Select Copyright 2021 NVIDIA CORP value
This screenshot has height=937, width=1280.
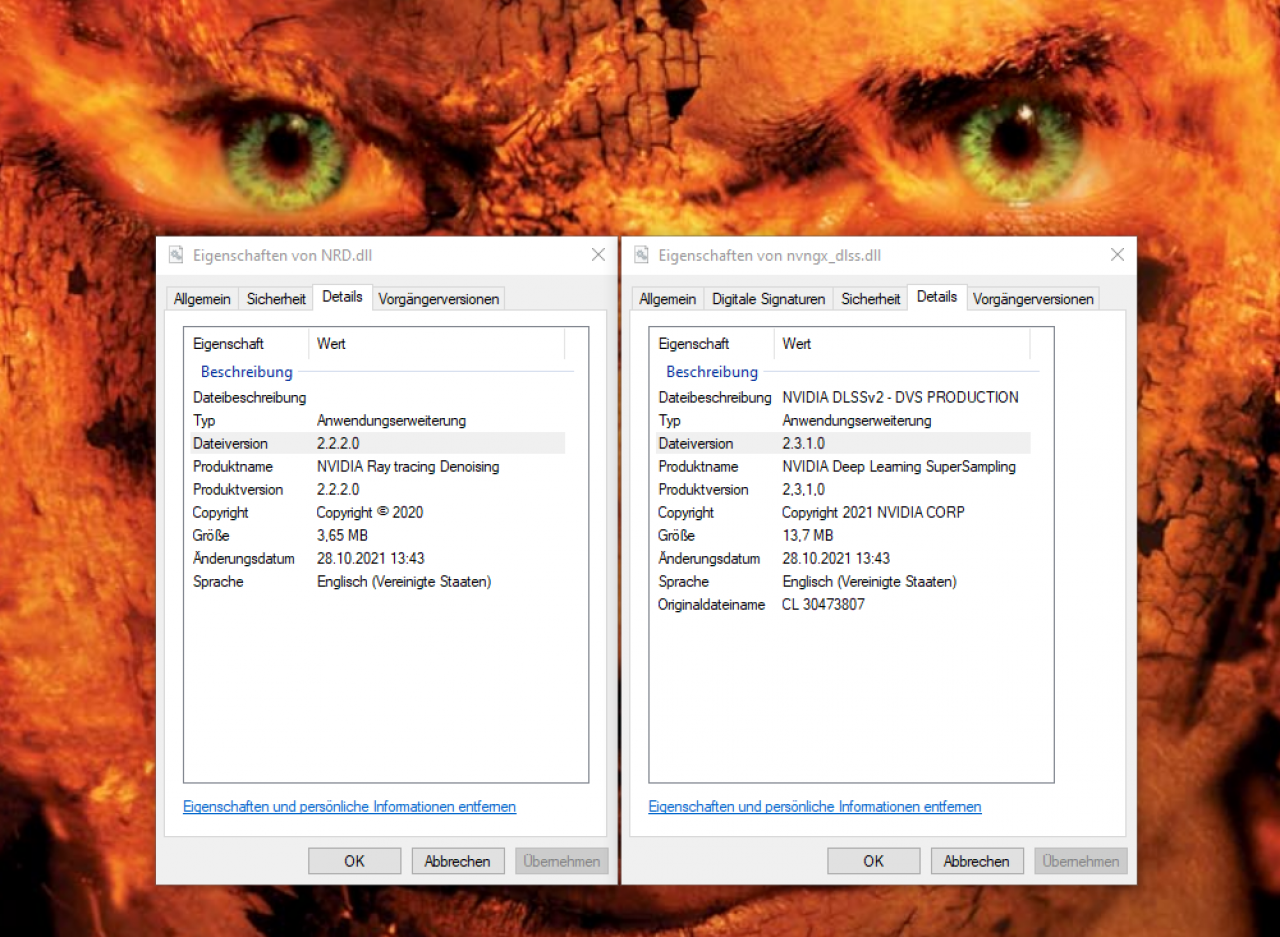pyautogui.click(x=873, y=512)
